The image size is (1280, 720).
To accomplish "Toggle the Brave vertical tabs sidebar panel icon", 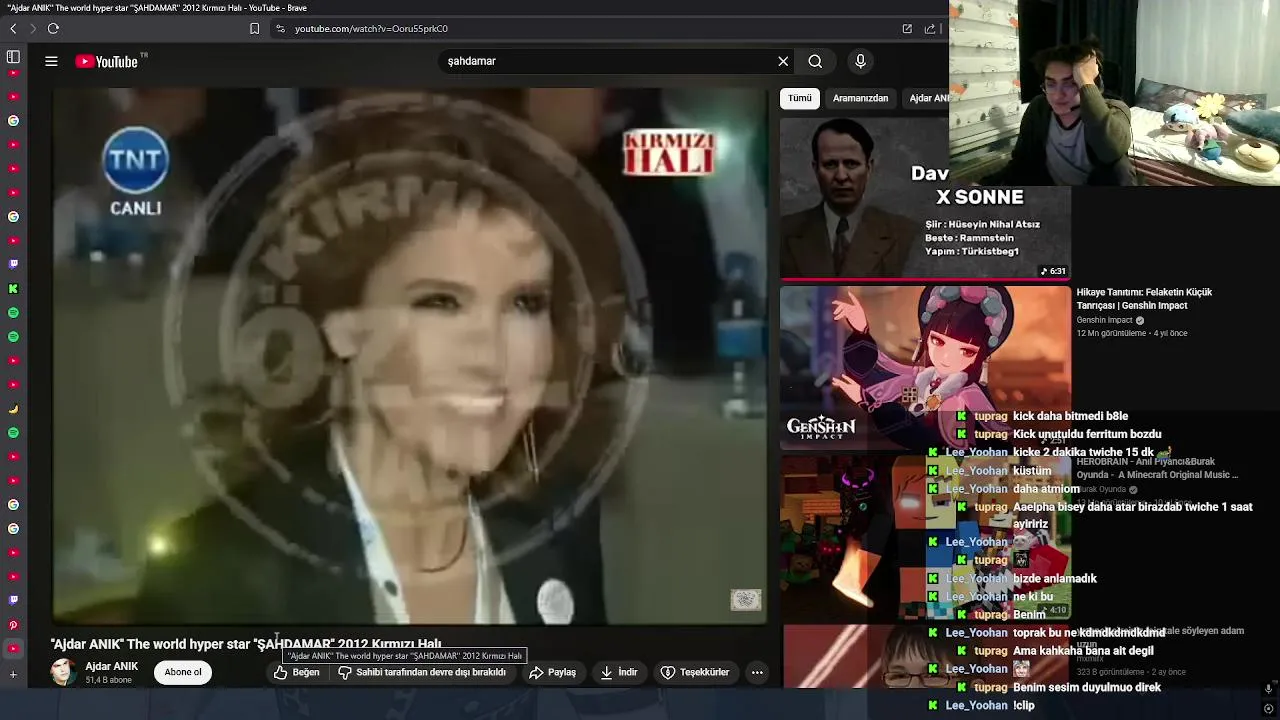I will pos(13,57).
